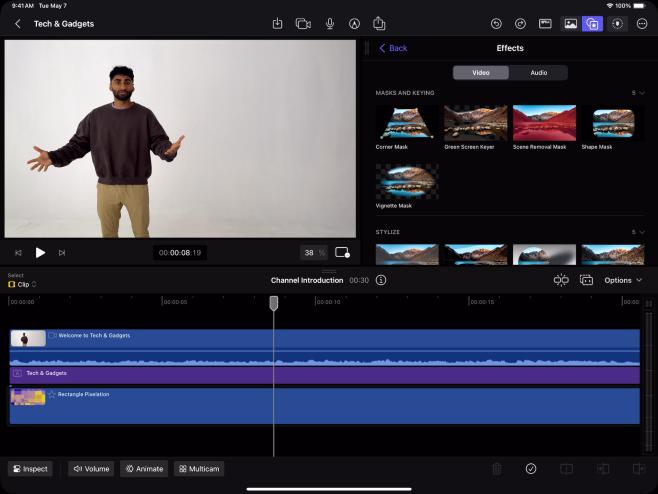This screenshot has width=658, height=494.
Task: Click the undo arrow icon
Action: click(496, 23)
